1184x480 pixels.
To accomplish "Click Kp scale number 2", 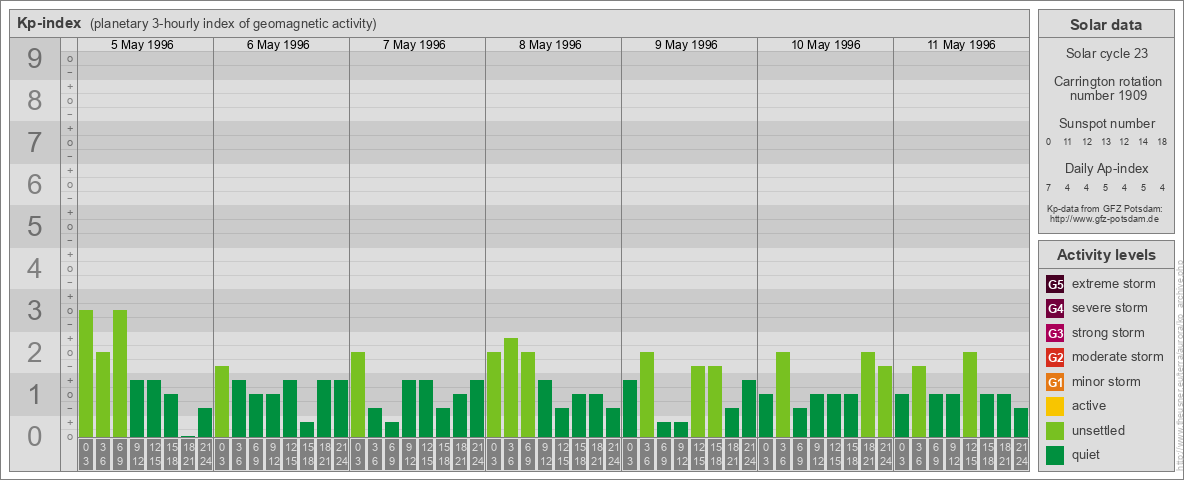I will (34, 352).
